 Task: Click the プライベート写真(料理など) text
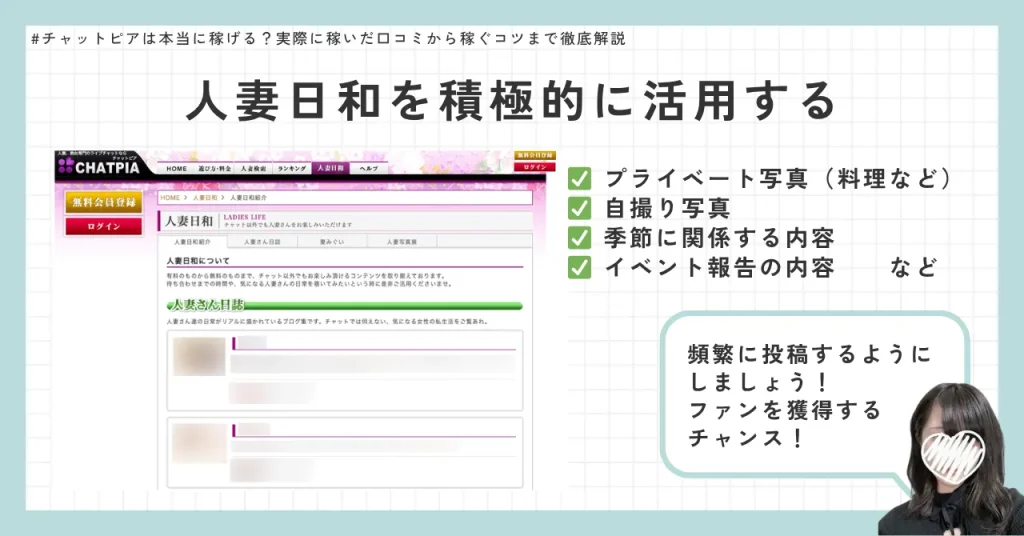(780, 178)
